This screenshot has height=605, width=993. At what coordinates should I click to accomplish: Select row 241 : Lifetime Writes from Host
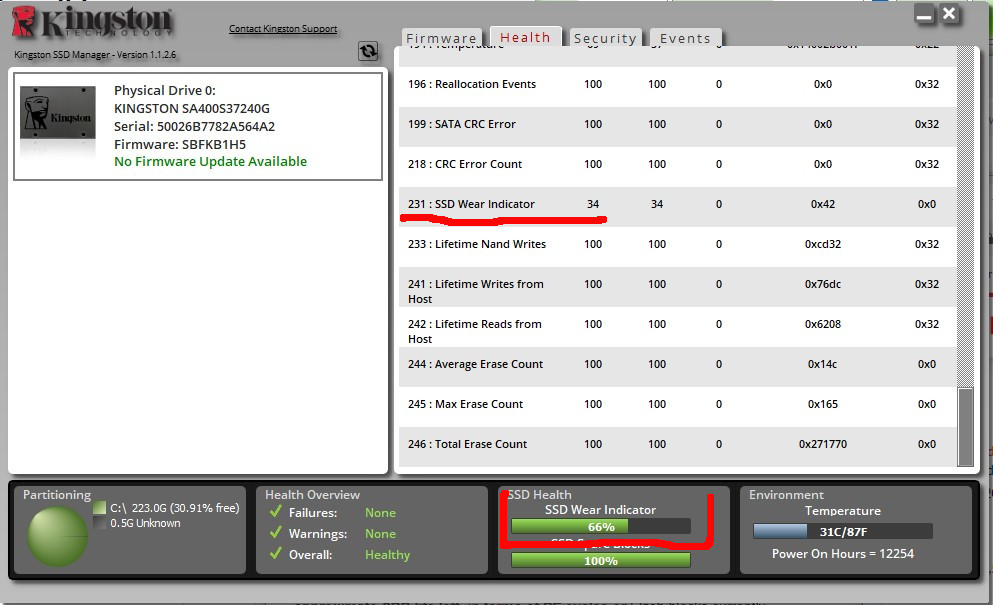click(x=677, y=286)
